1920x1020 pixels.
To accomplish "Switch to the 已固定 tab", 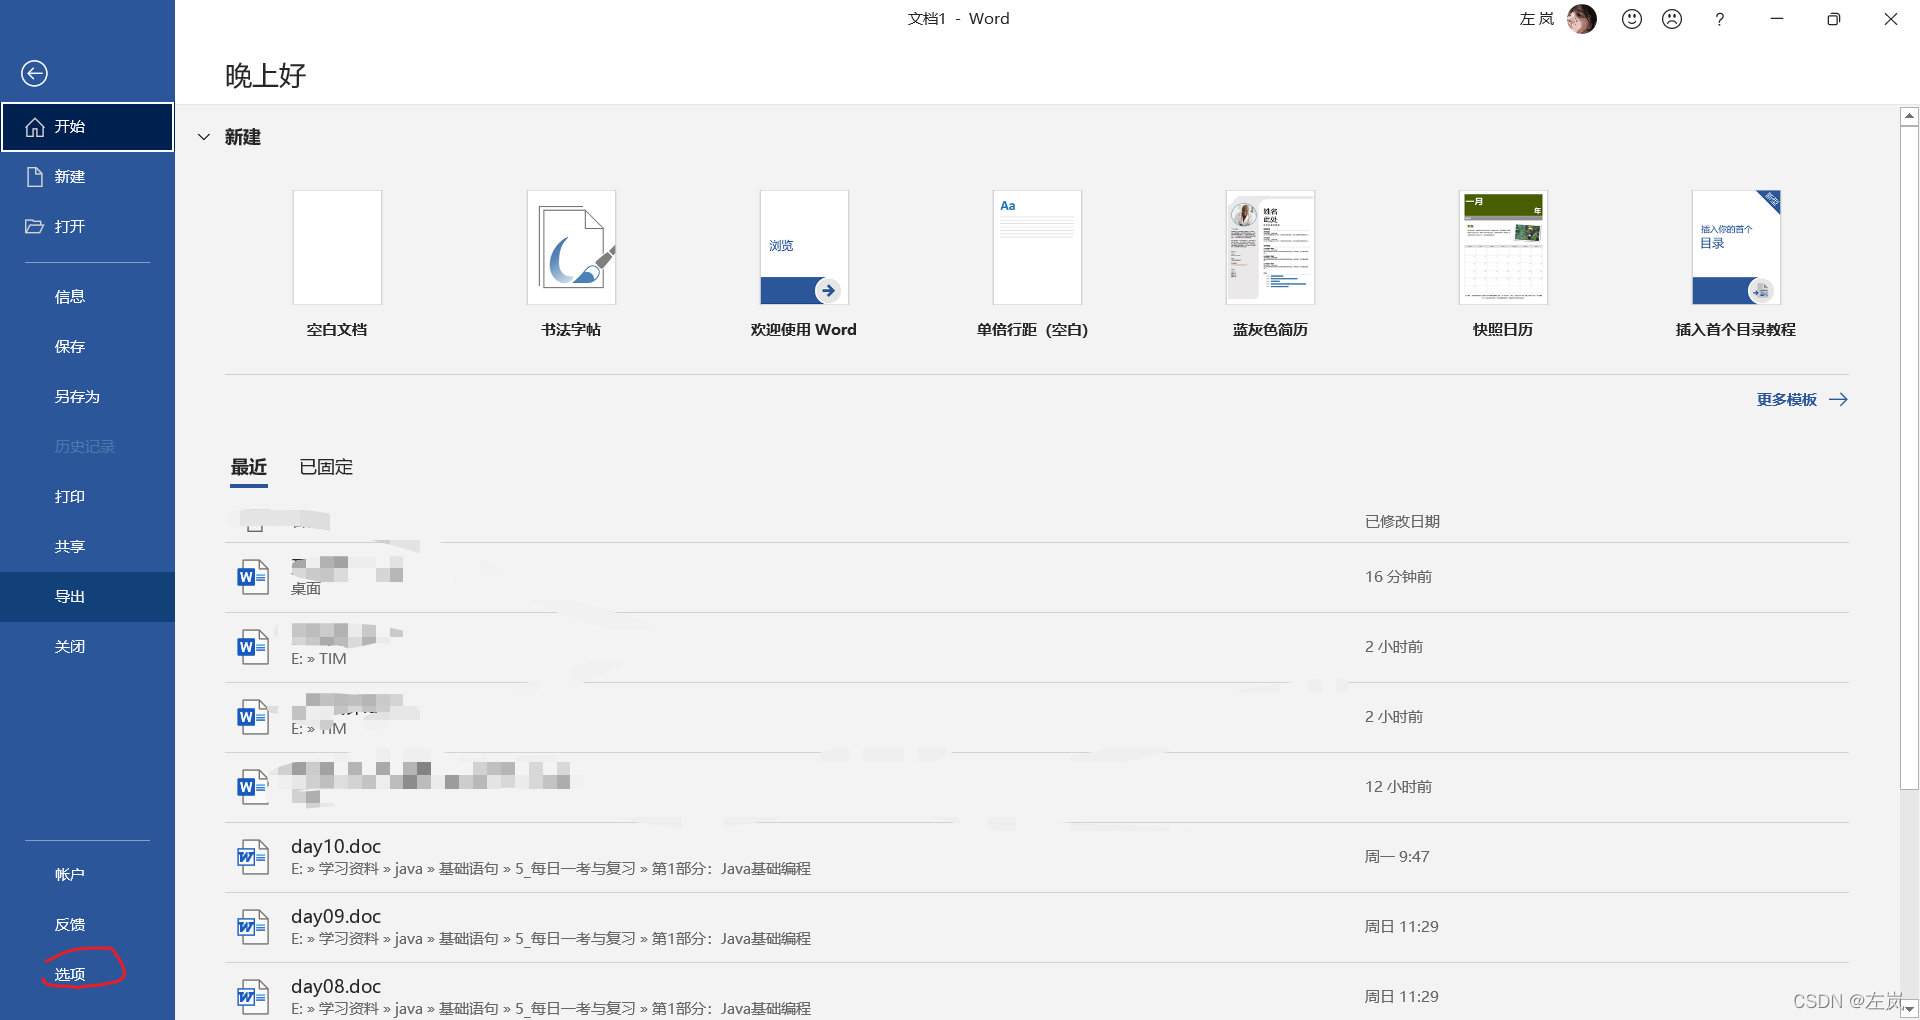I will tap(326, 467).
